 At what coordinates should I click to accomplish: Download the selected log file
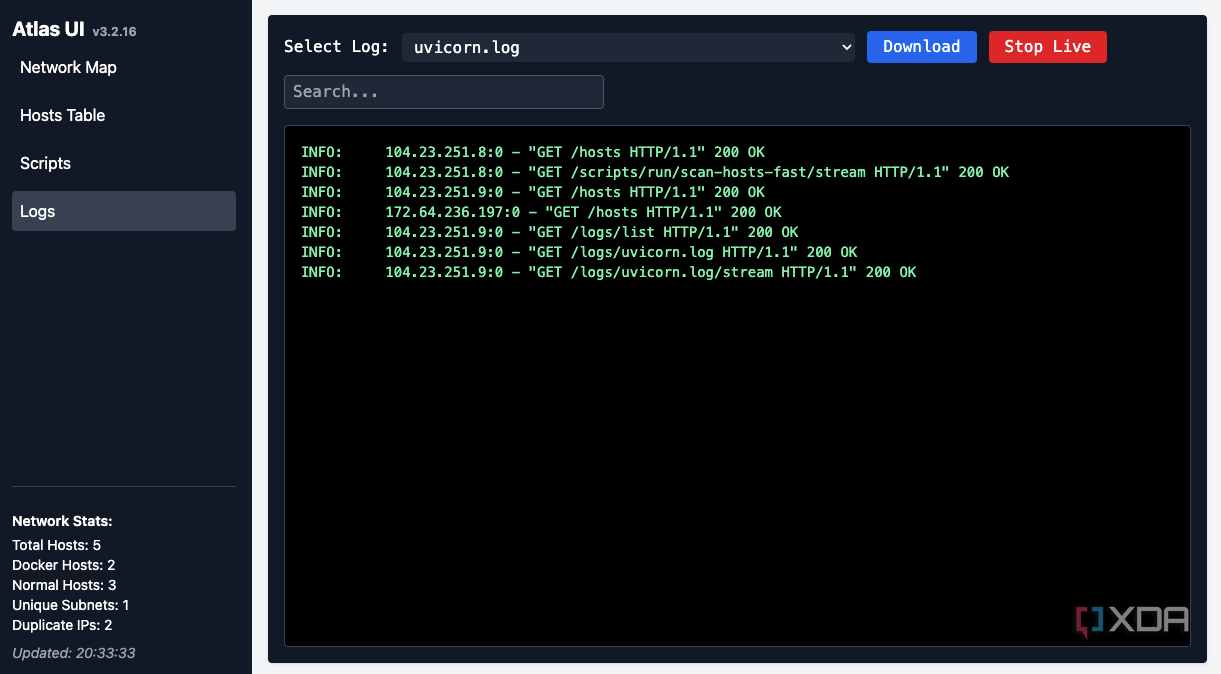[921, 47]
